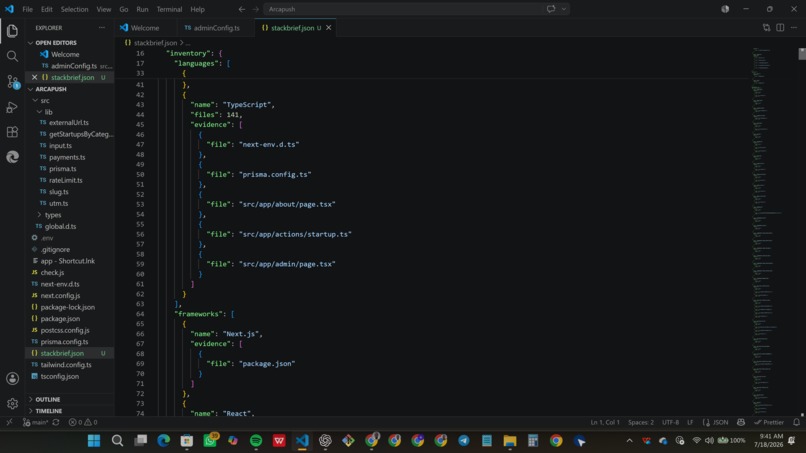
Task: Open the command center dropdown arrow
Action: [x=564, y=9]
